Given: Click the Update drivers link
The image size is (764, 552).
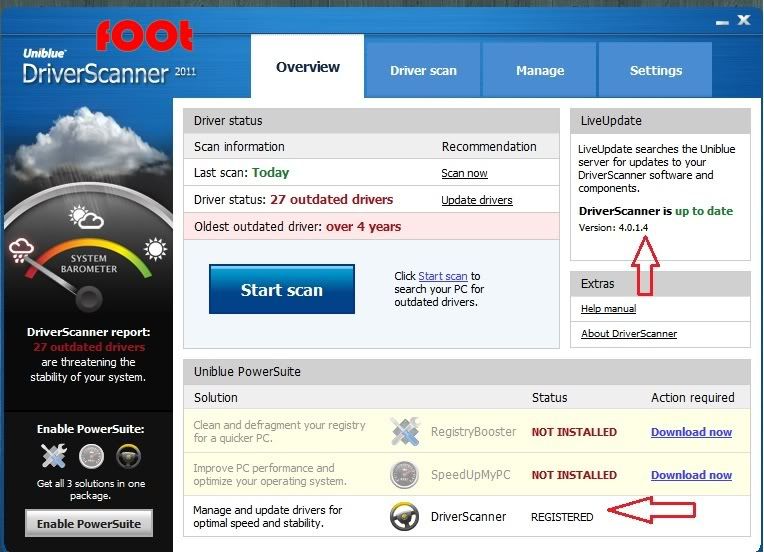Looking at the screenshot, I should click(x=476, y=200).
